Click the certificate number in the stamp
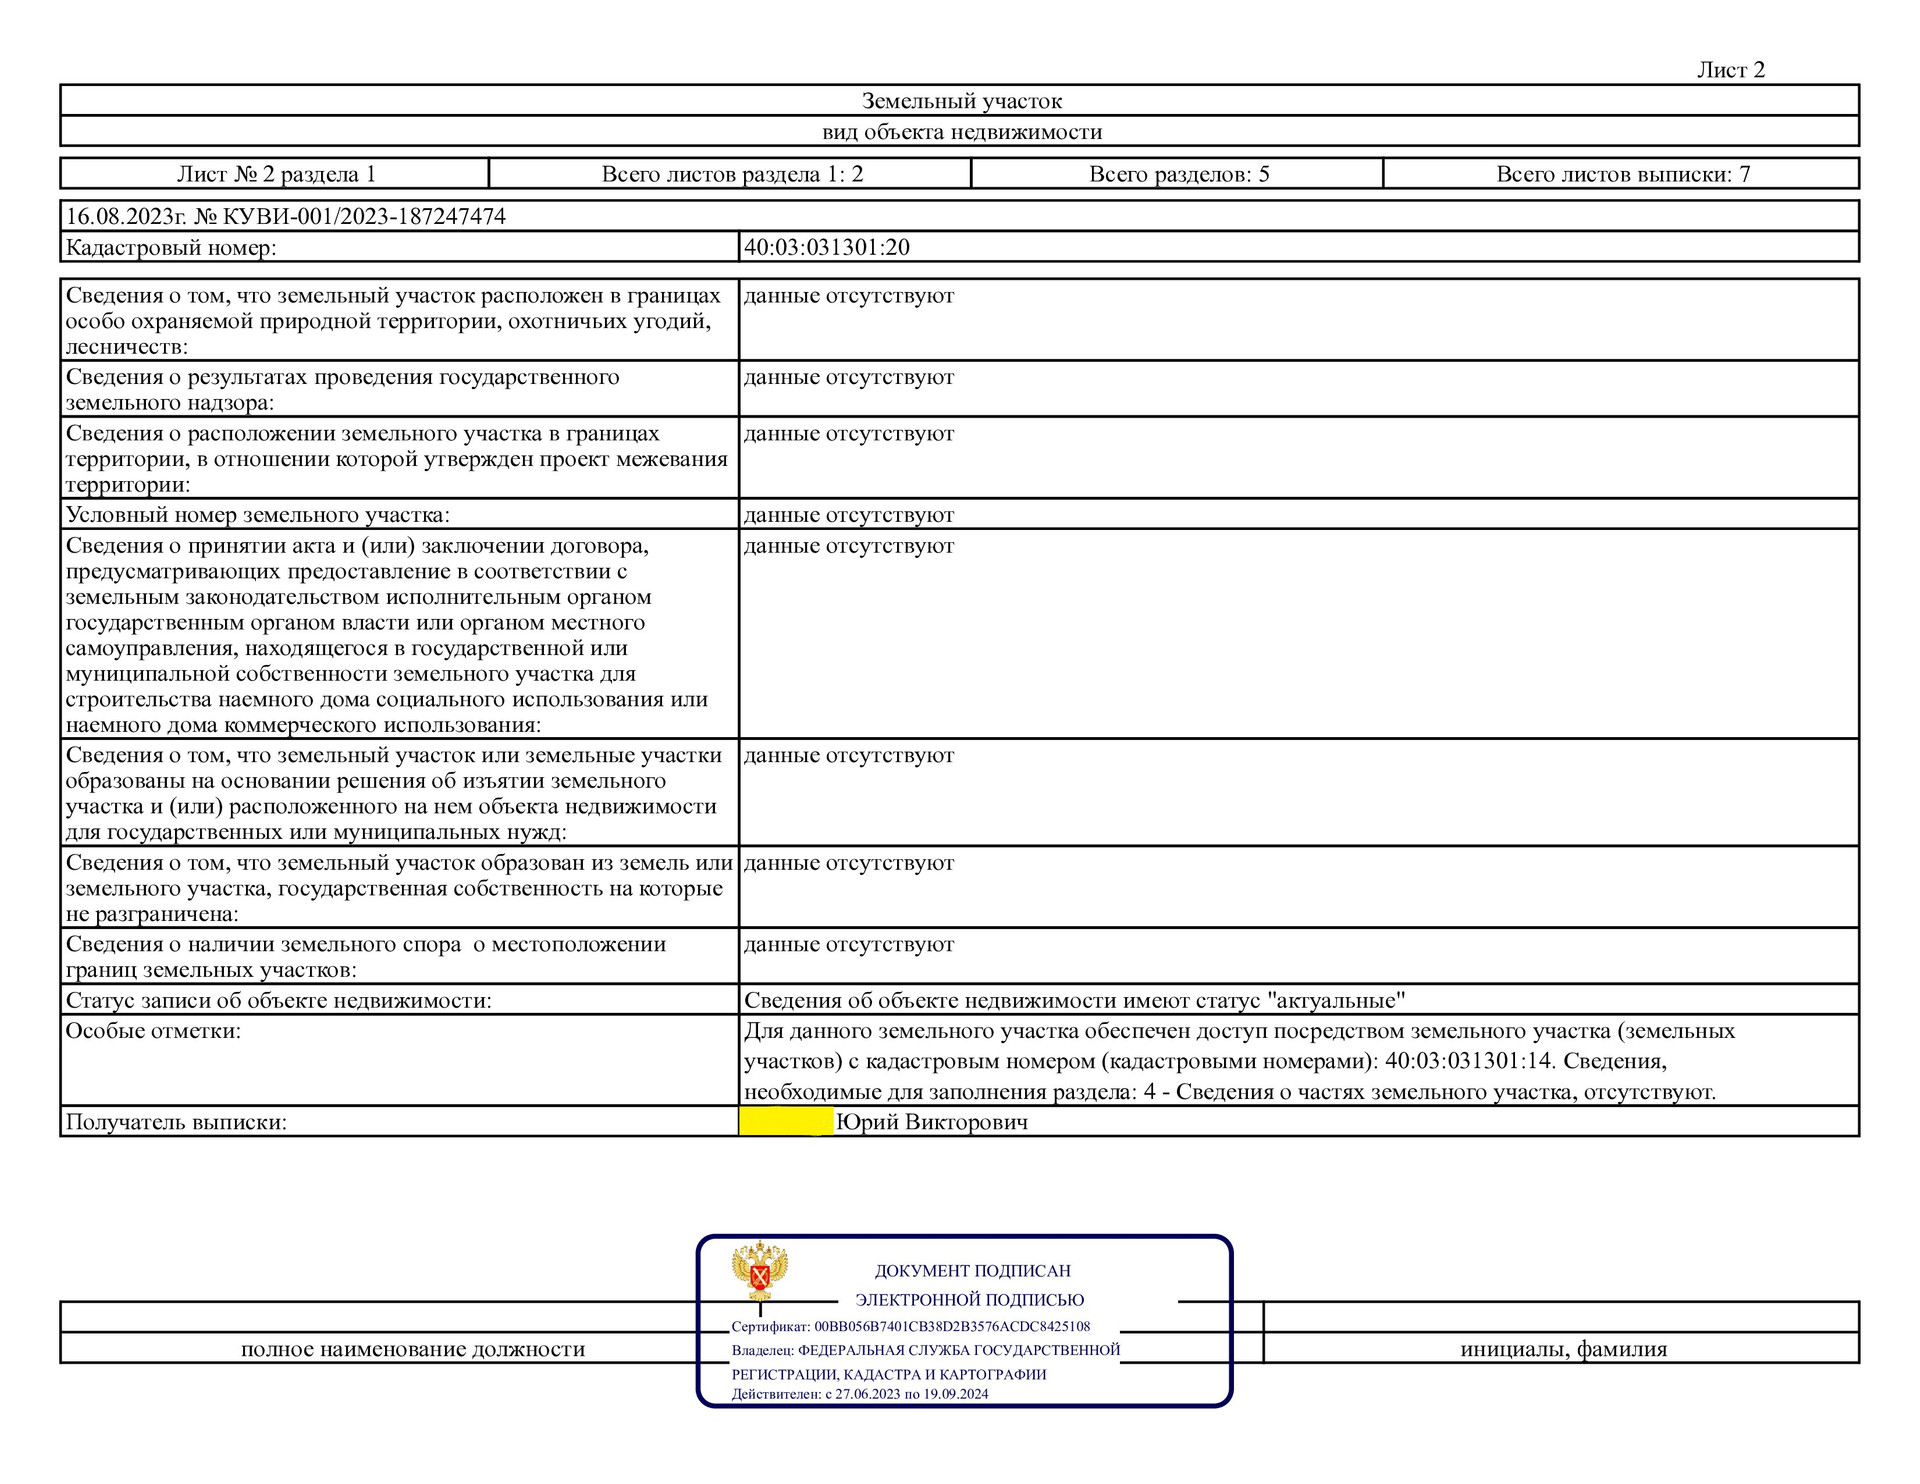The height and width of the screenshot is (1484, 1920). pos(951,1327)
